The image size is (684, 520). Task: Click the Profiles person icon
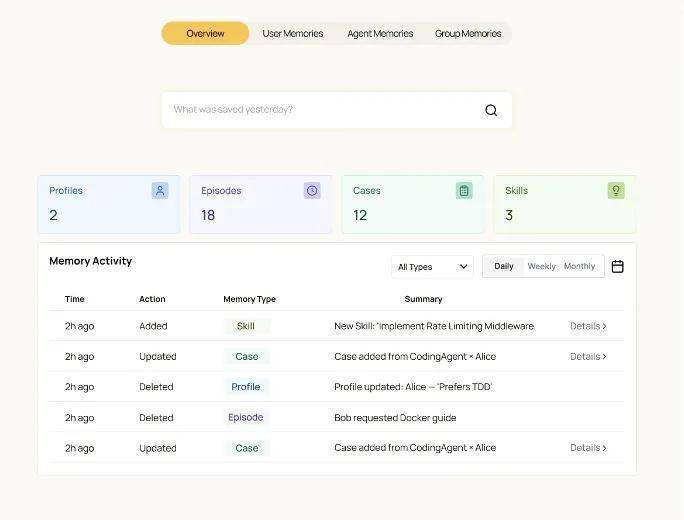tap(160, 190)
